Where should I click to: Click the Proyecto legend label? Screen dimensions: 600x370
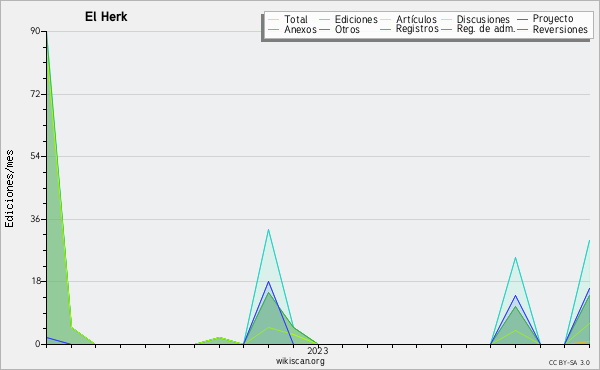pos(553,19)
